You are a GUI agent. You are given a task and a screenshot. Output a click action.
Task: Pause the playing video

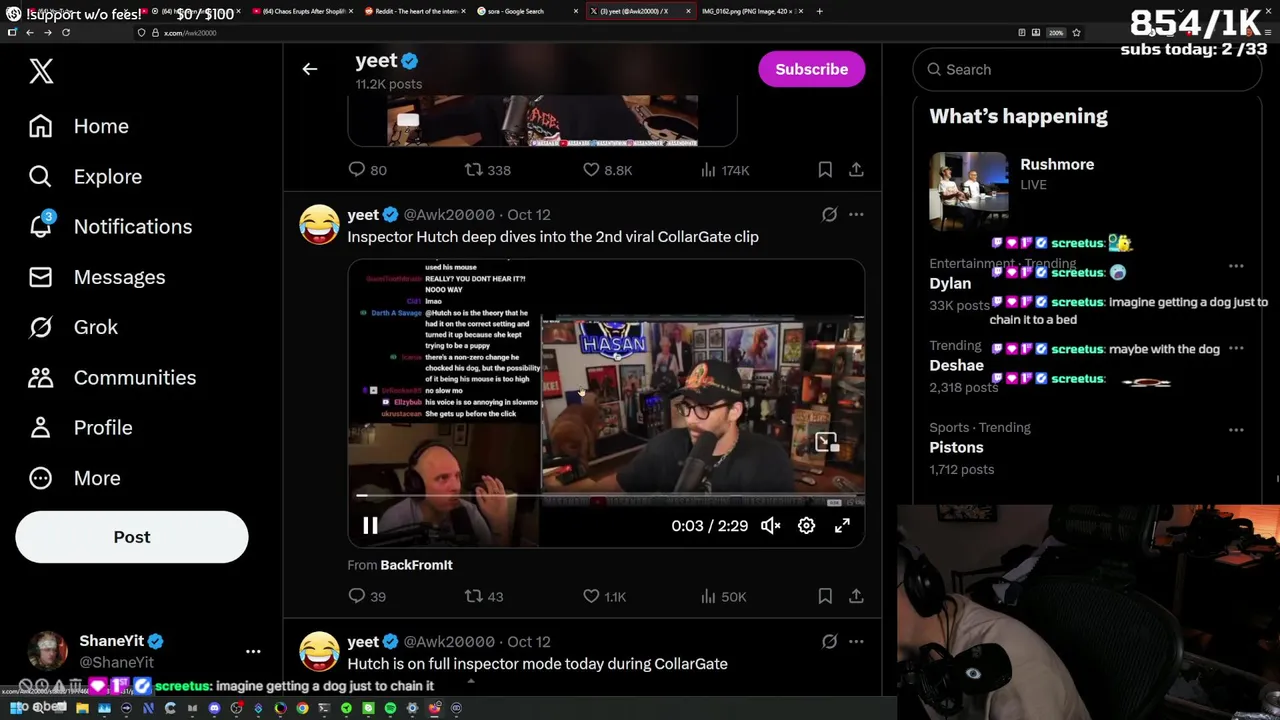tap(370, 525)
